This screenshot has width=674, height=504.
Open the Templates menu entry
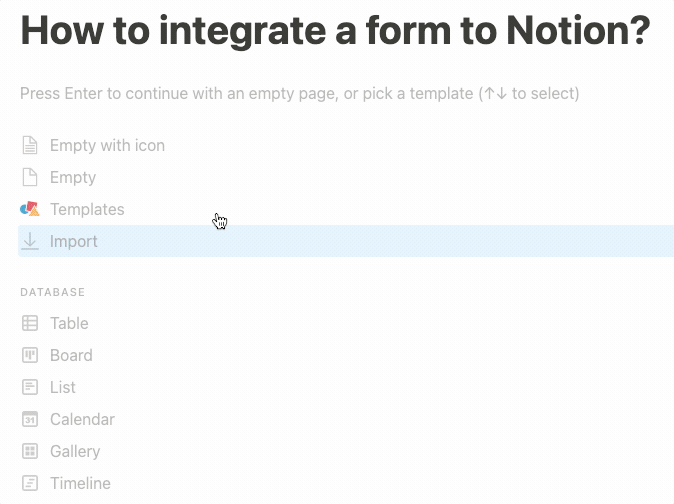point(87,209)
